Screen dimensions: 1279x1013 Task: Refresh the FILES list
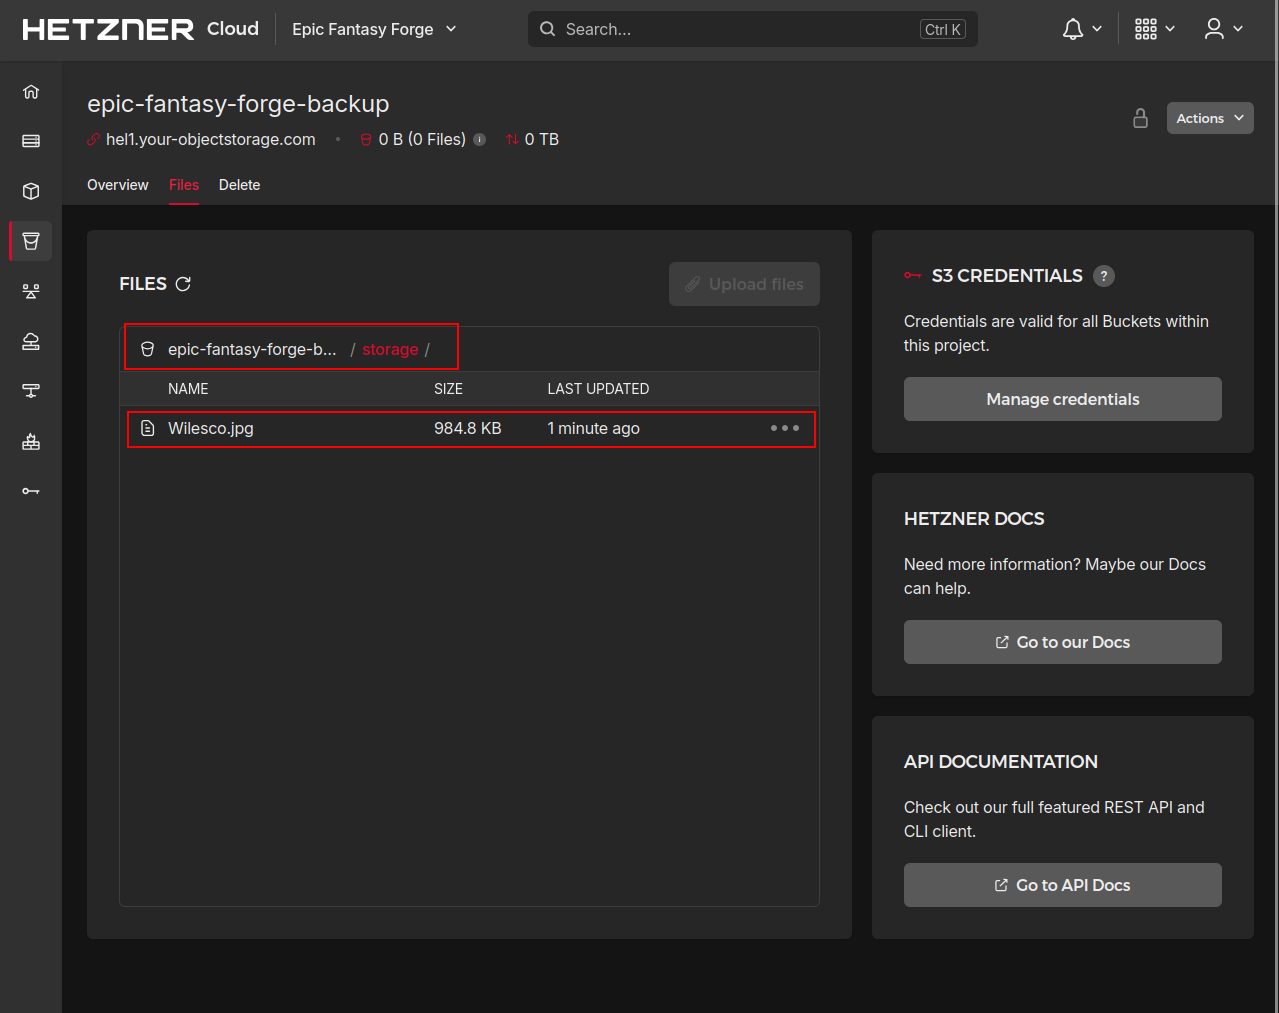[183, 284]
